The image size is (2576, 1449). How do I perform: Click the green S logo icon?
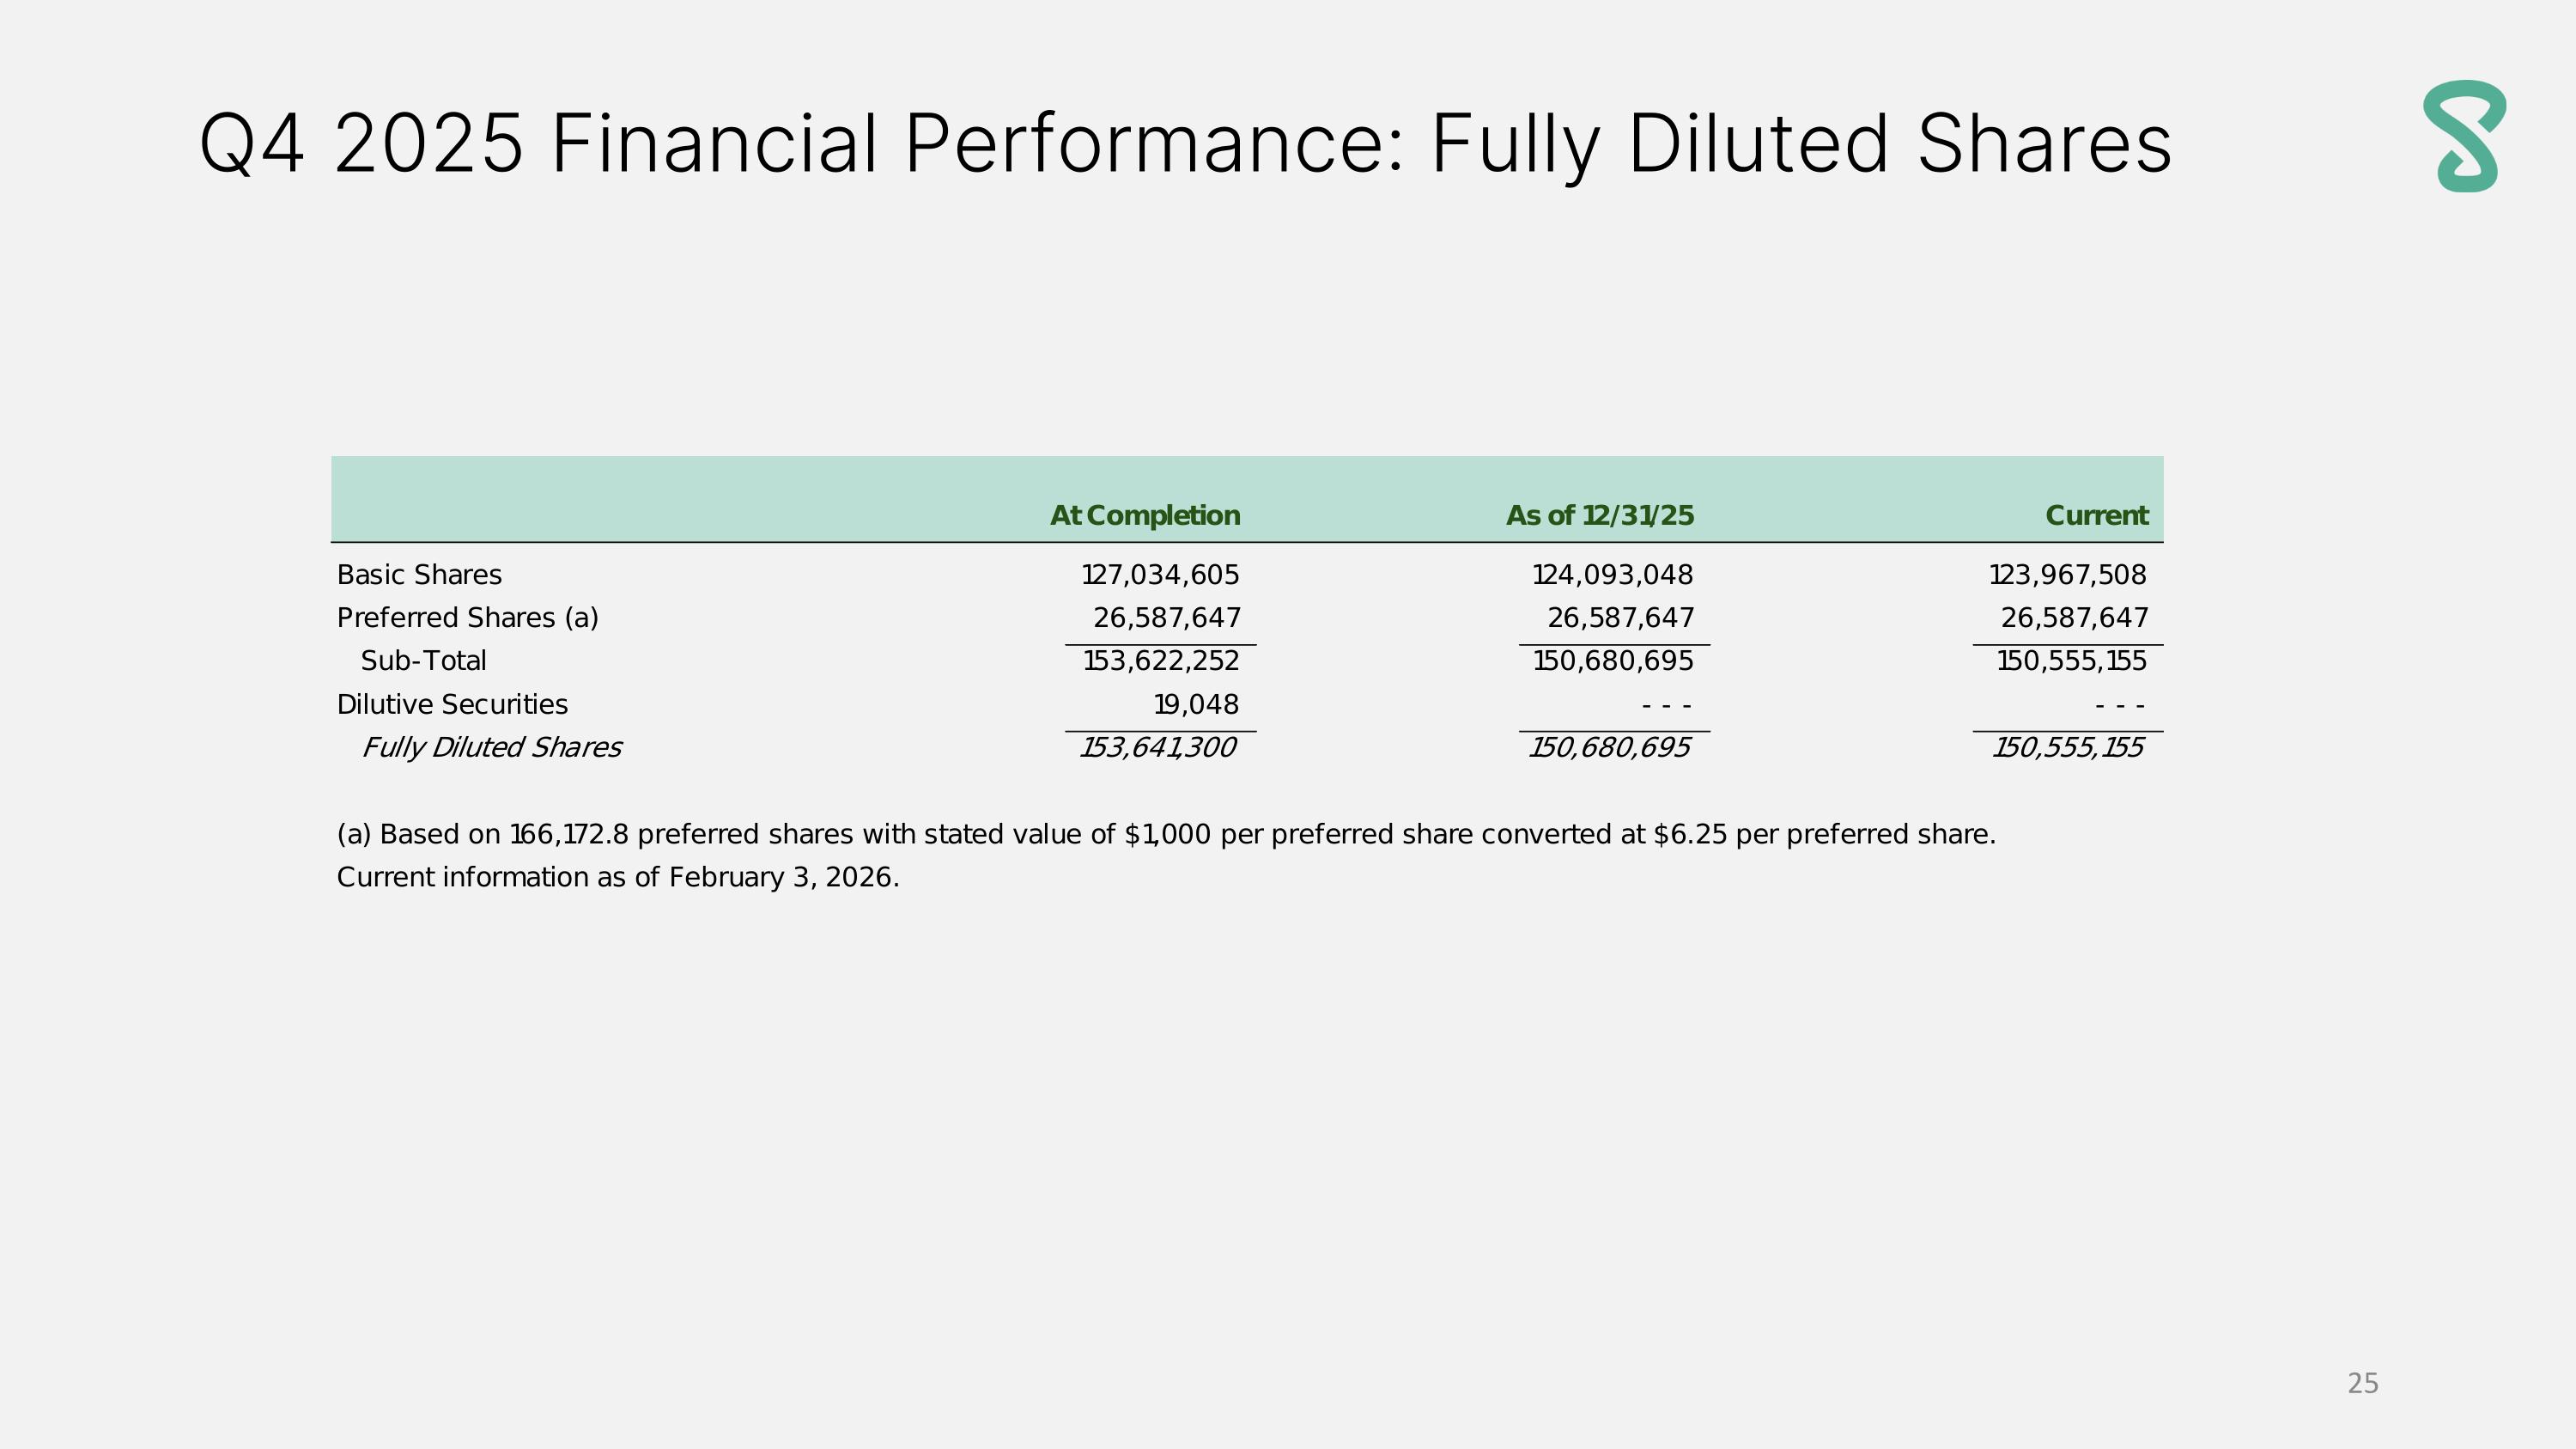(2464, 136)
